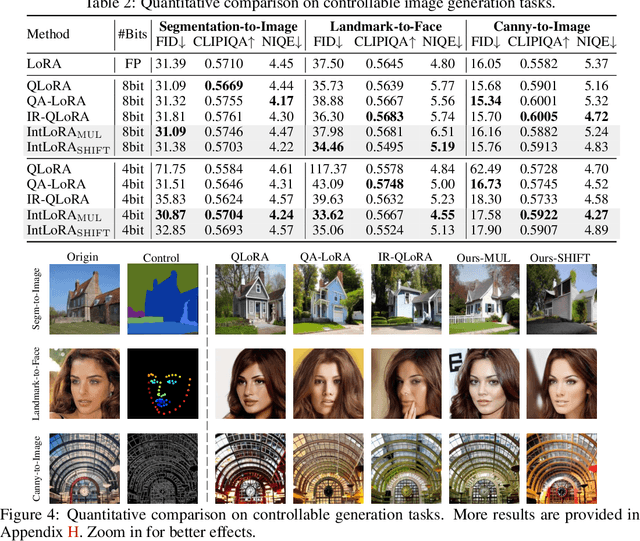The height and width of the screenshot is (541, 640).
Task: Open IR-QLoRA Segm-to-Image house image
Action: pos(406,299)
